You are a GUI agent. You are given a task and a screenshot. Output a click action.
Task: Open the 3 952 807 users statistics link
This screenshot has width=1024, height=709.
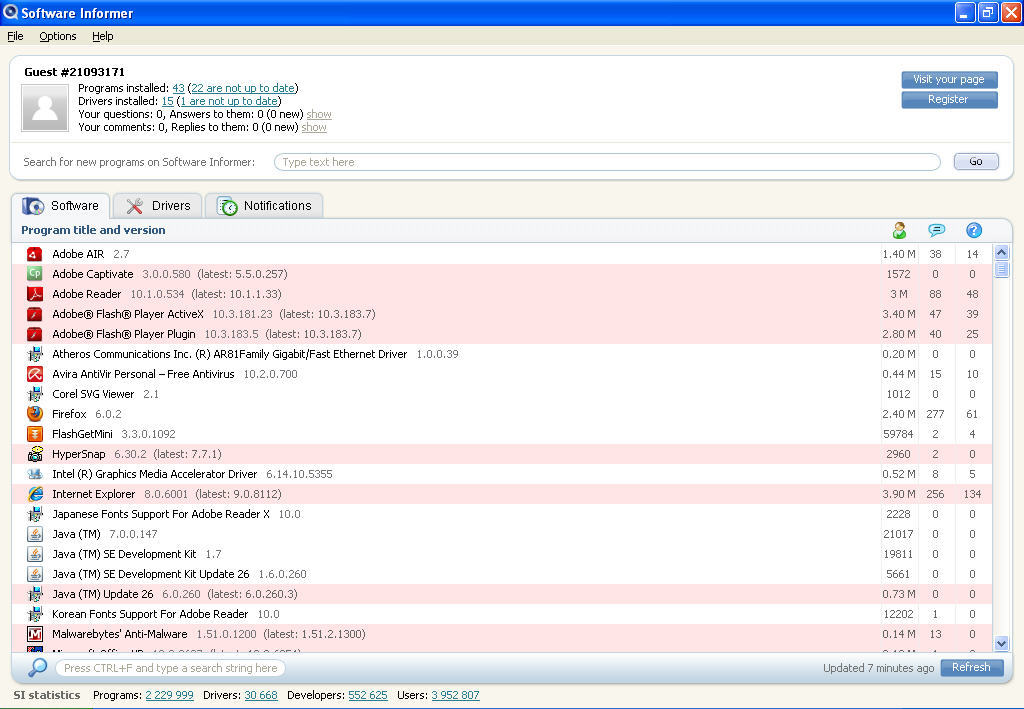[455, 695]
